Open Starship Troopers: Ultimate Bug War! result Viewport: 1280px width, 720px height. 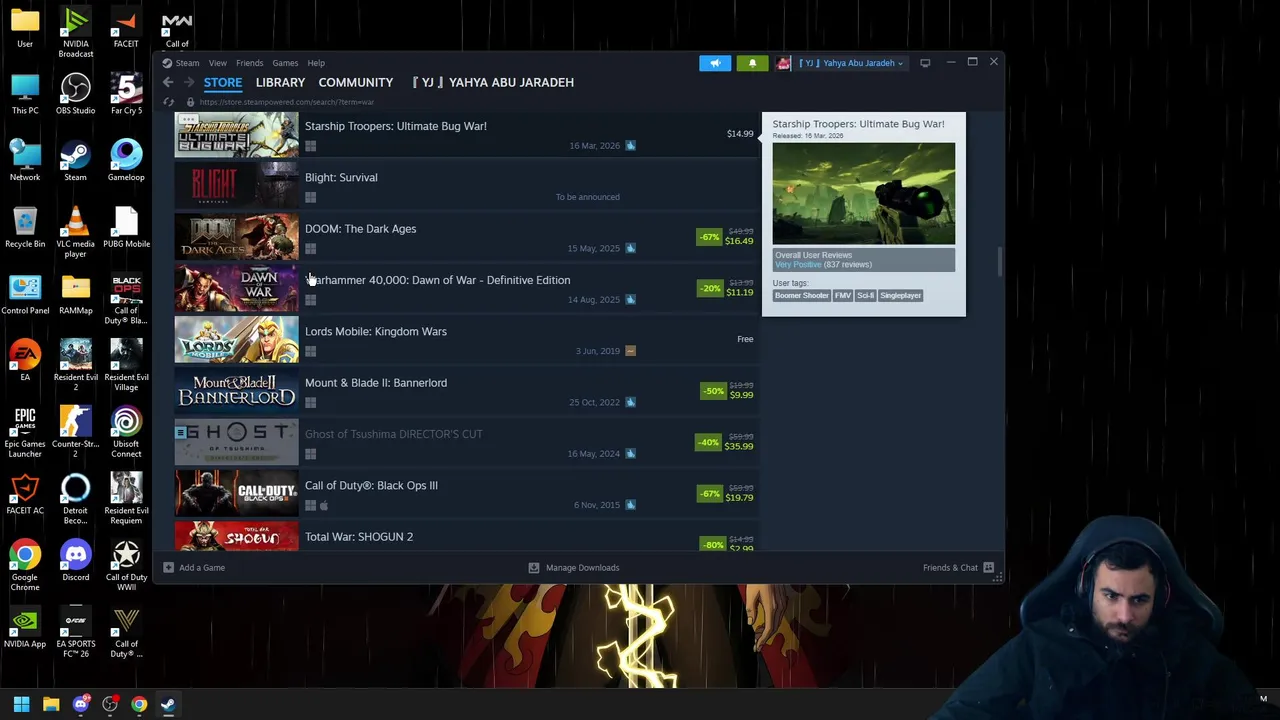coord(466,135)
